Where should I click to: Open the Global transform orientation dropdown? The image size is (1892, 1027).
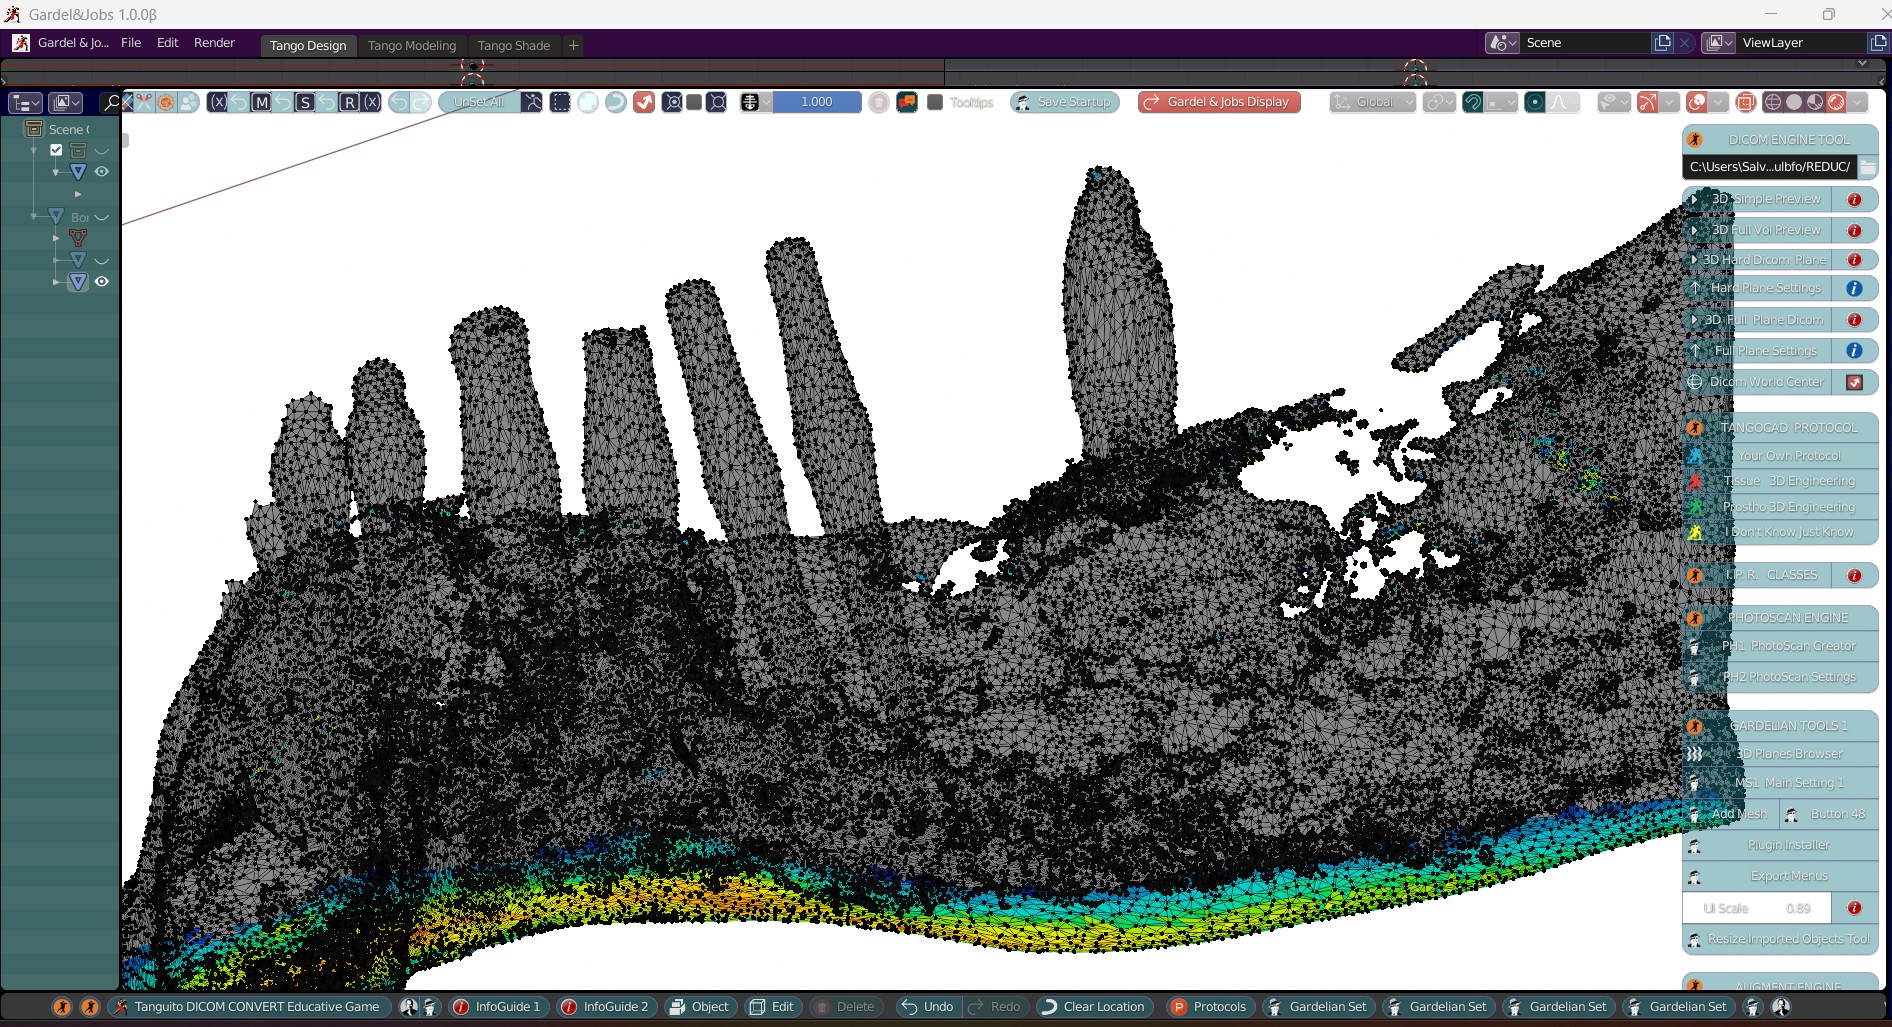pos(1373,102)
